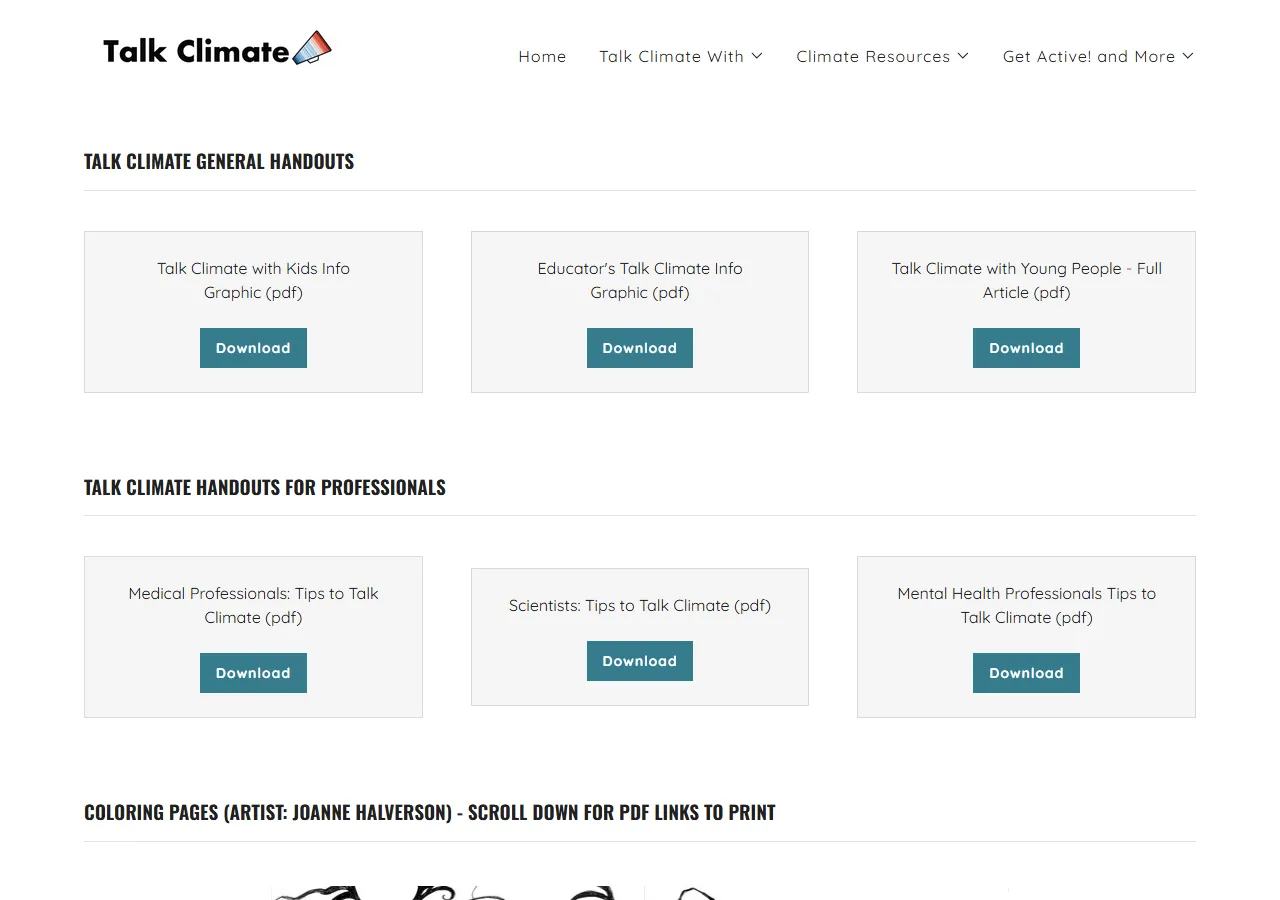The height and width of the screenshot is (900, 1280).
Task: Select the Talk Climate With menu item
Action: [671, 57]
